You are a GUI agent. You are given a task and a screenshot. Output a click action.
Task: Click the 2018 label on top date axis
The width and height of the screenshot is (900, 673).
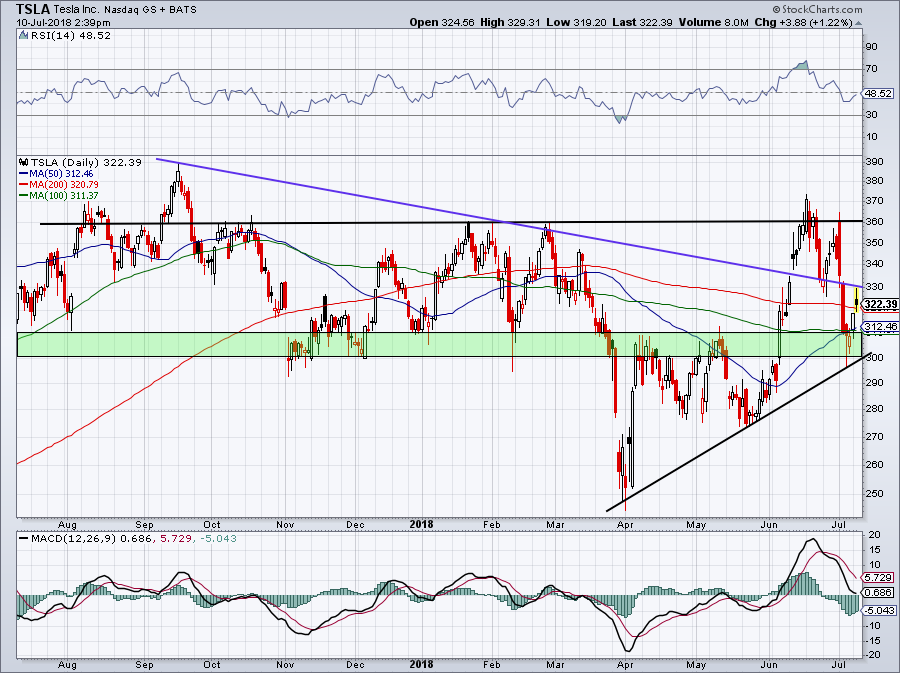(421, 524)
